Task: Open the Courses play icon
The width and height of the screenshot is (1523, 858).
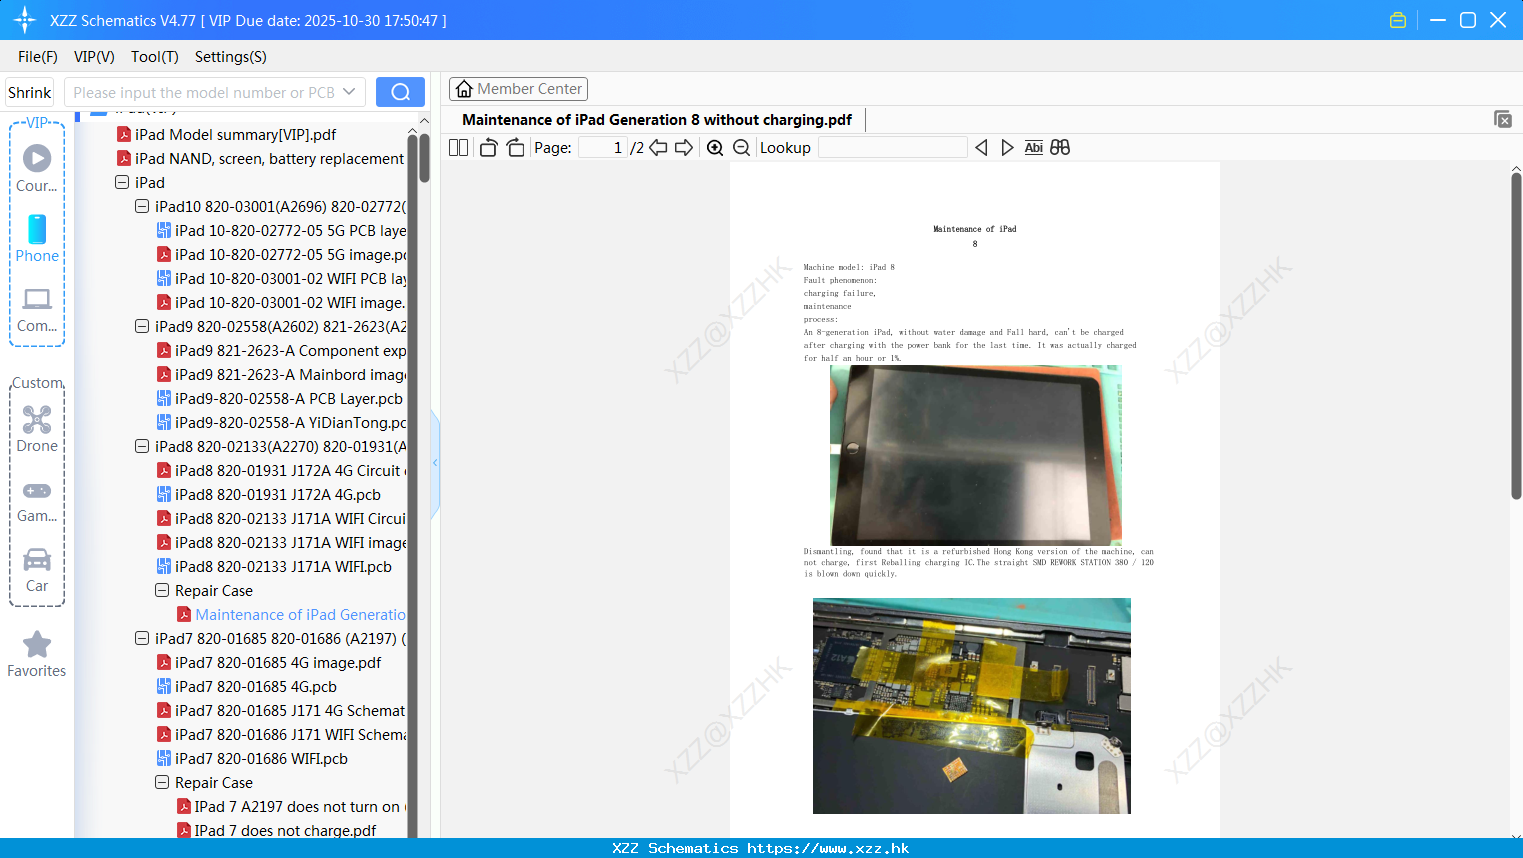Action: click(37, 158)
